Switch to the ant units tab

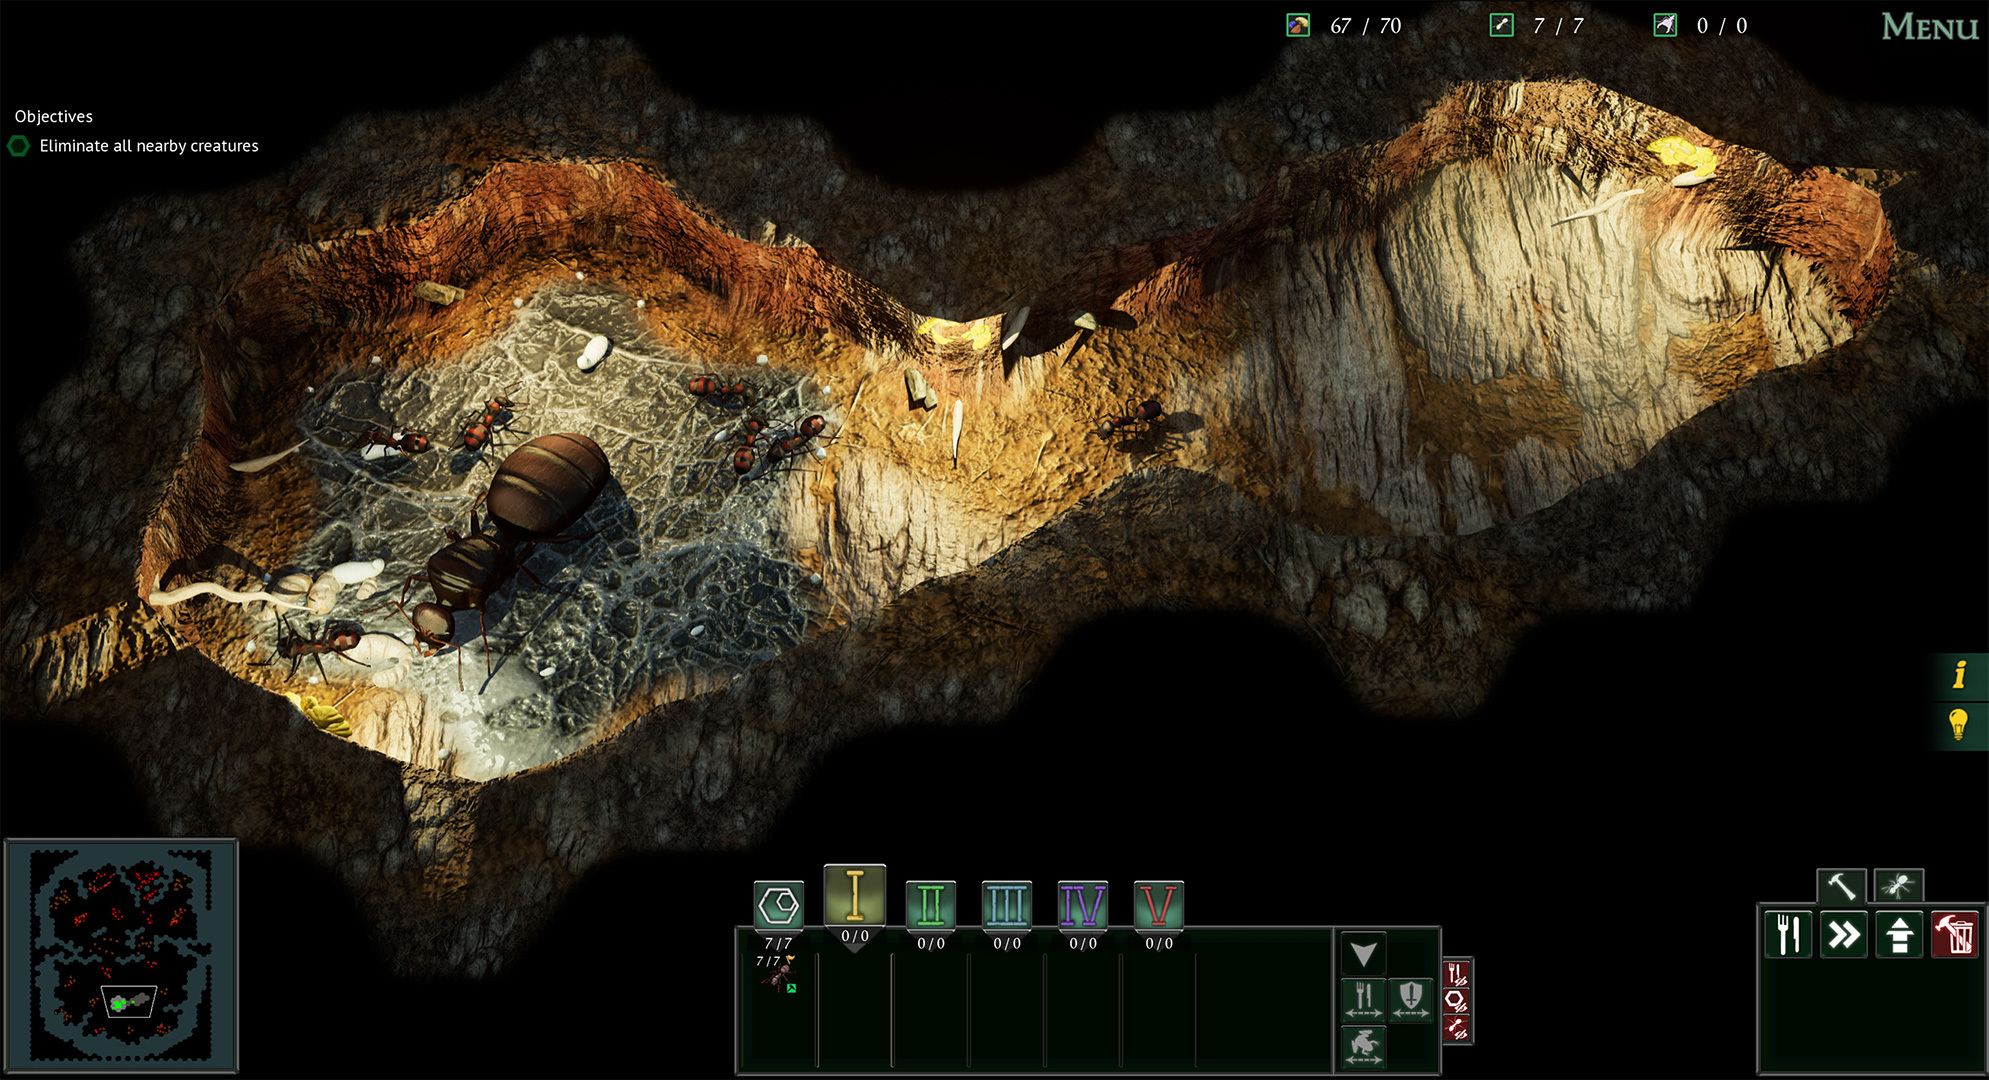pos(1898,886)
